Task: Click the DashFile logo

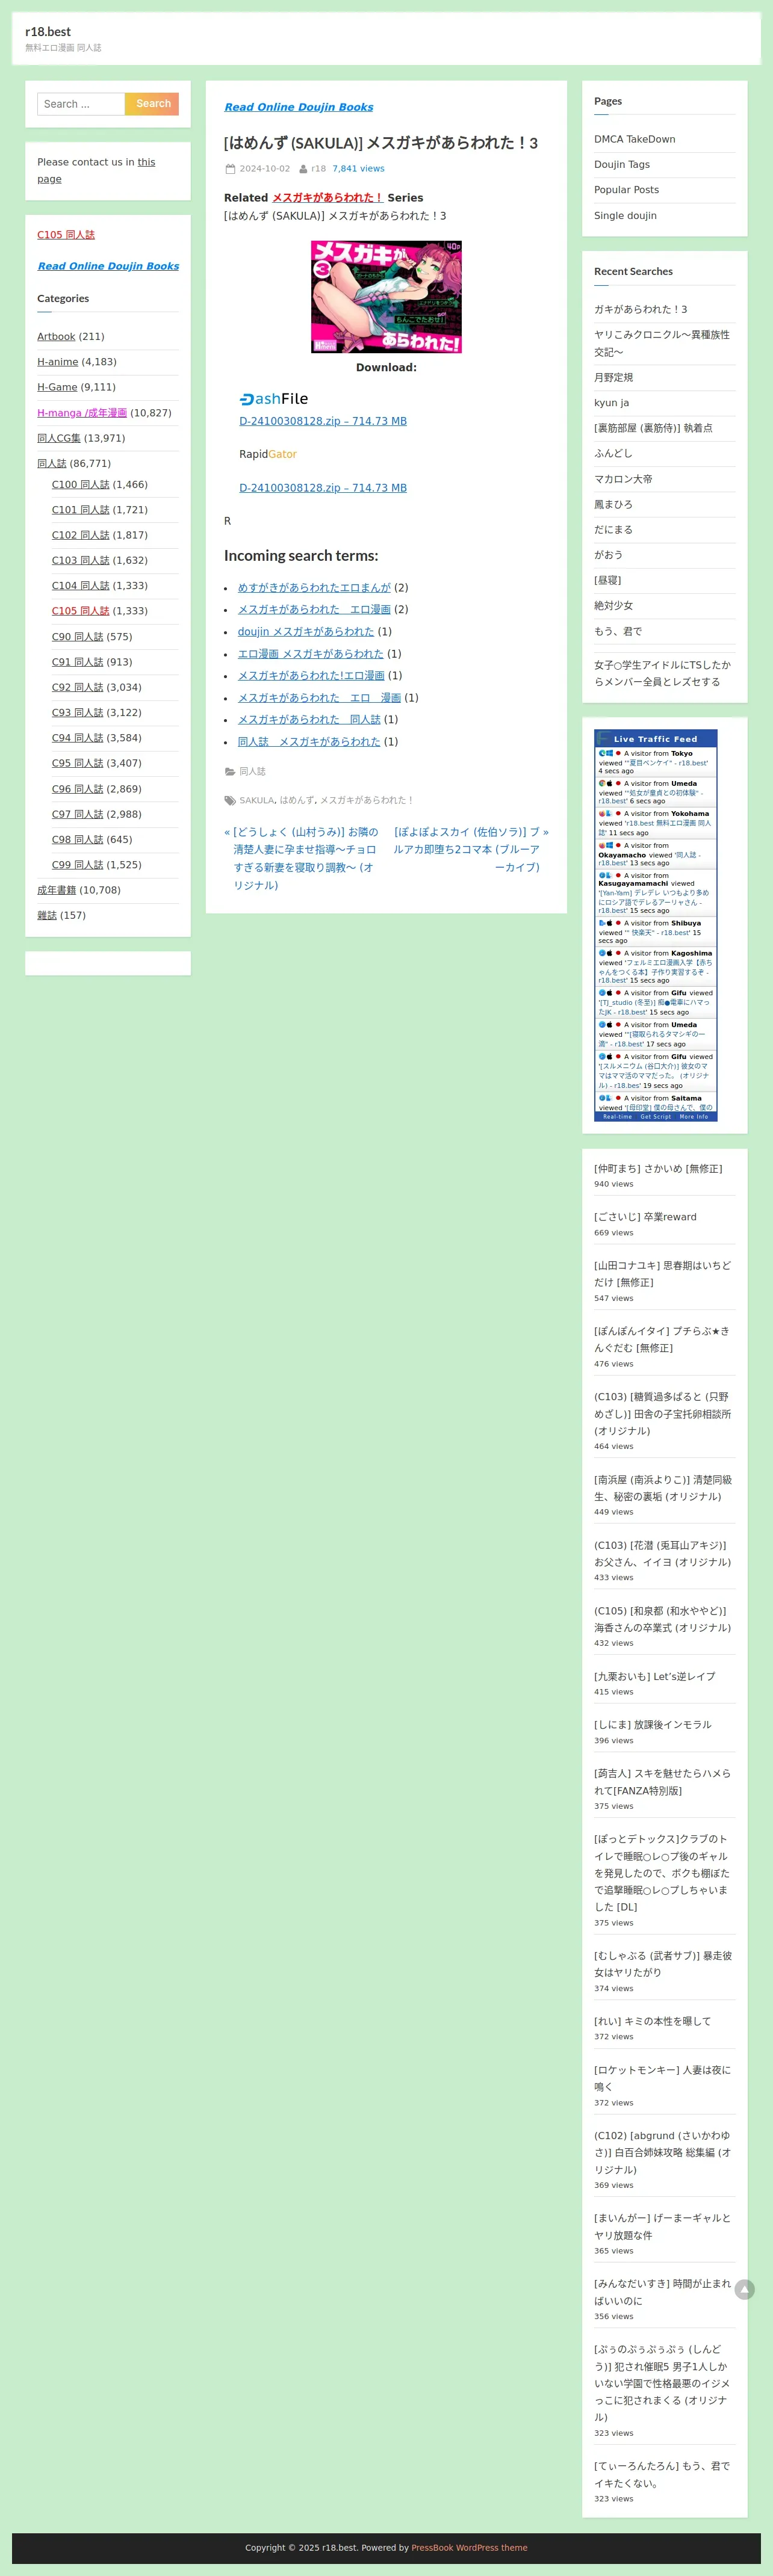Action: pos(274,399)
